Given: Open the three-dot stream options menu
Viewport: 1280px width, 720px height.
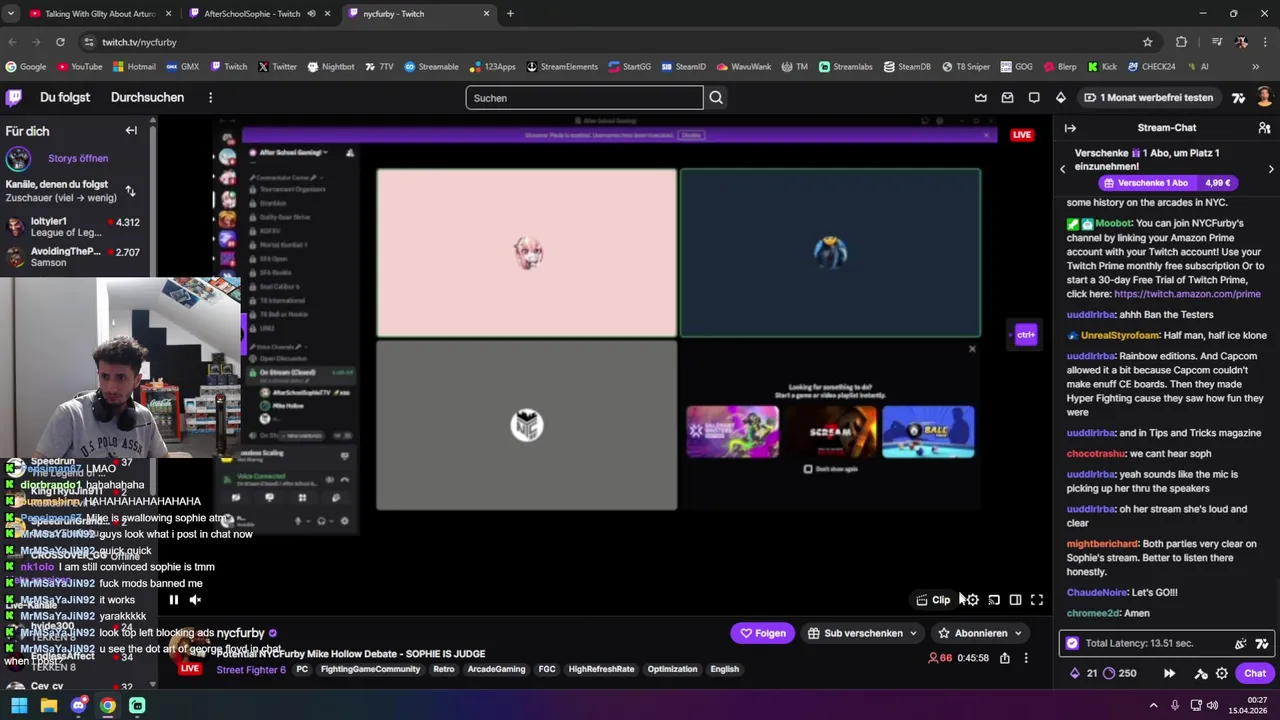Looking at the screenshot, I should pyautogui.click(x=1026, y=658).
